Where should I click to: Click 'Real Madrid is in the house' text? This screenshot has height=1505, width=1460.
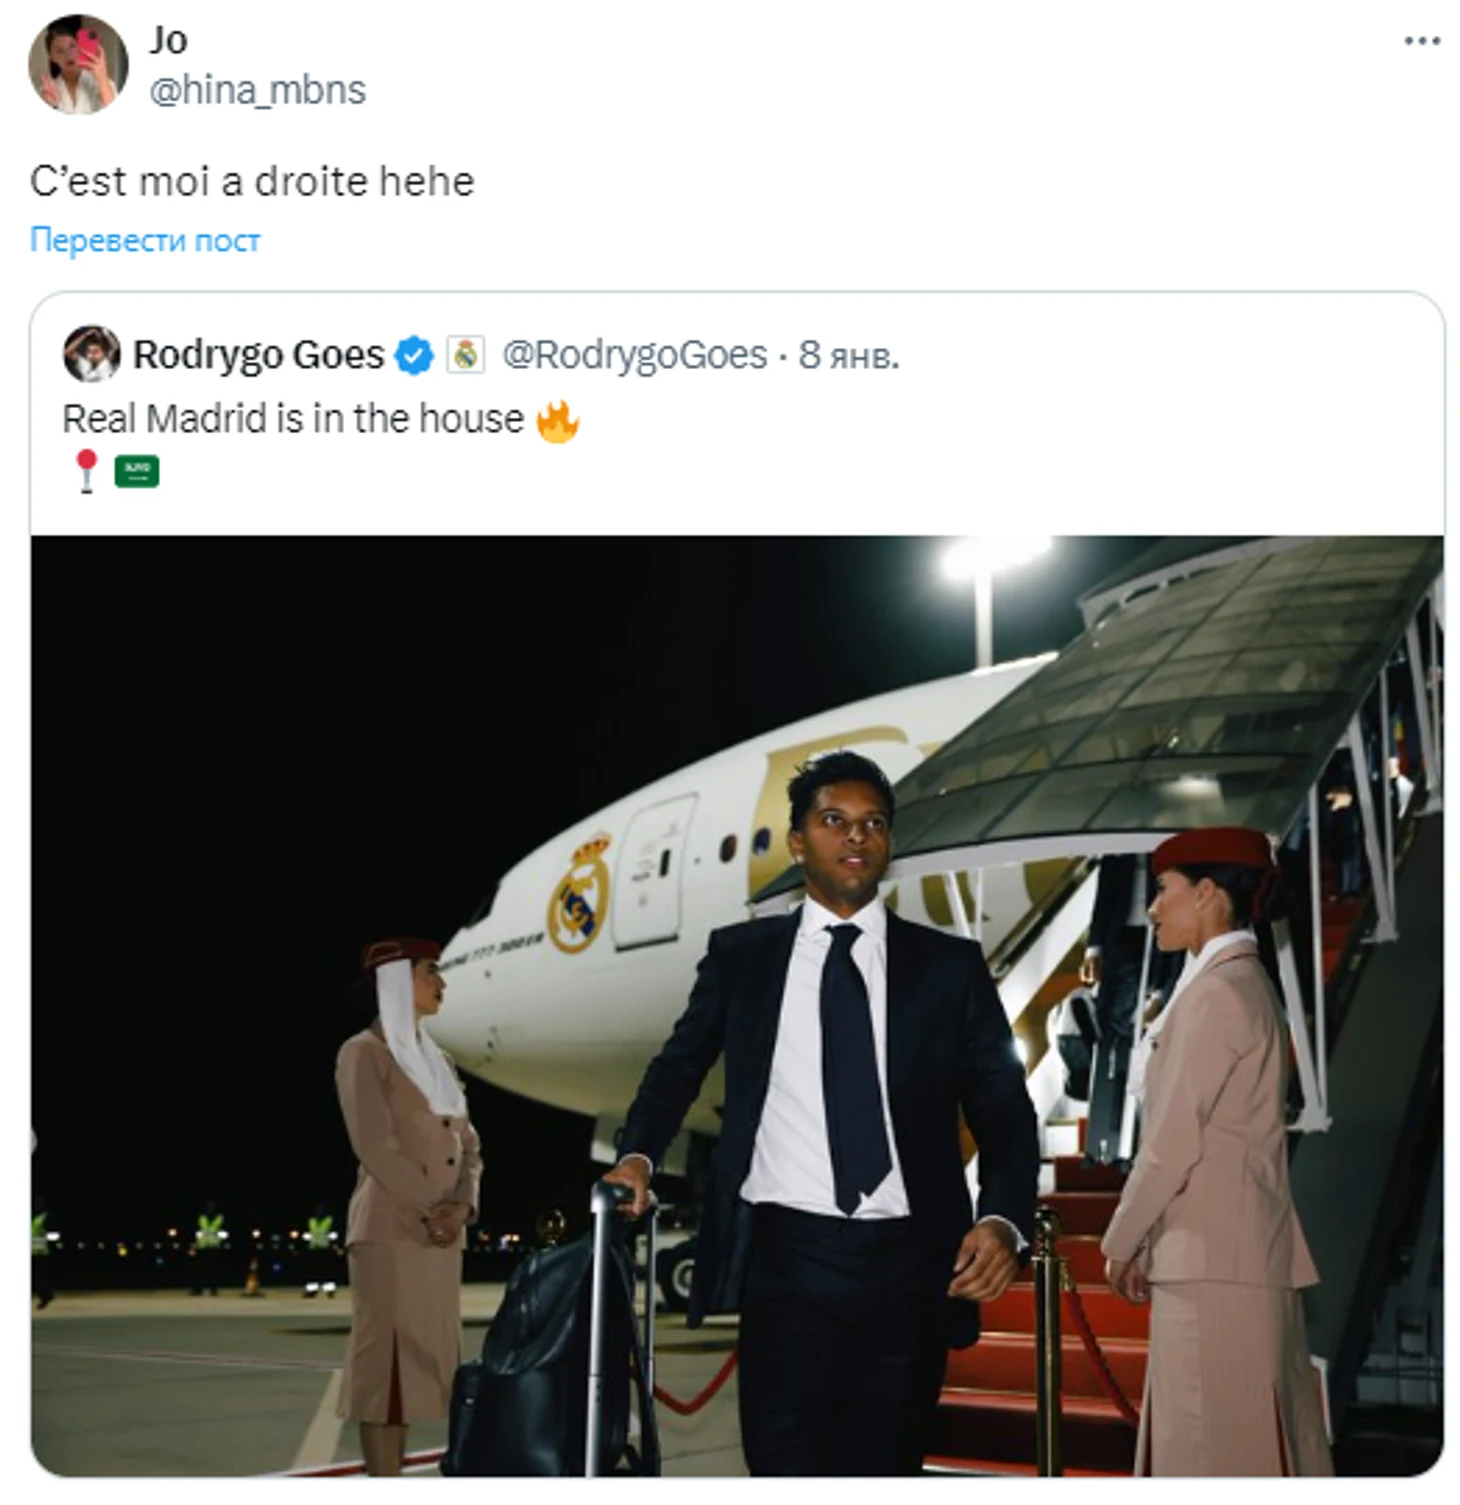tap(292, 419)
